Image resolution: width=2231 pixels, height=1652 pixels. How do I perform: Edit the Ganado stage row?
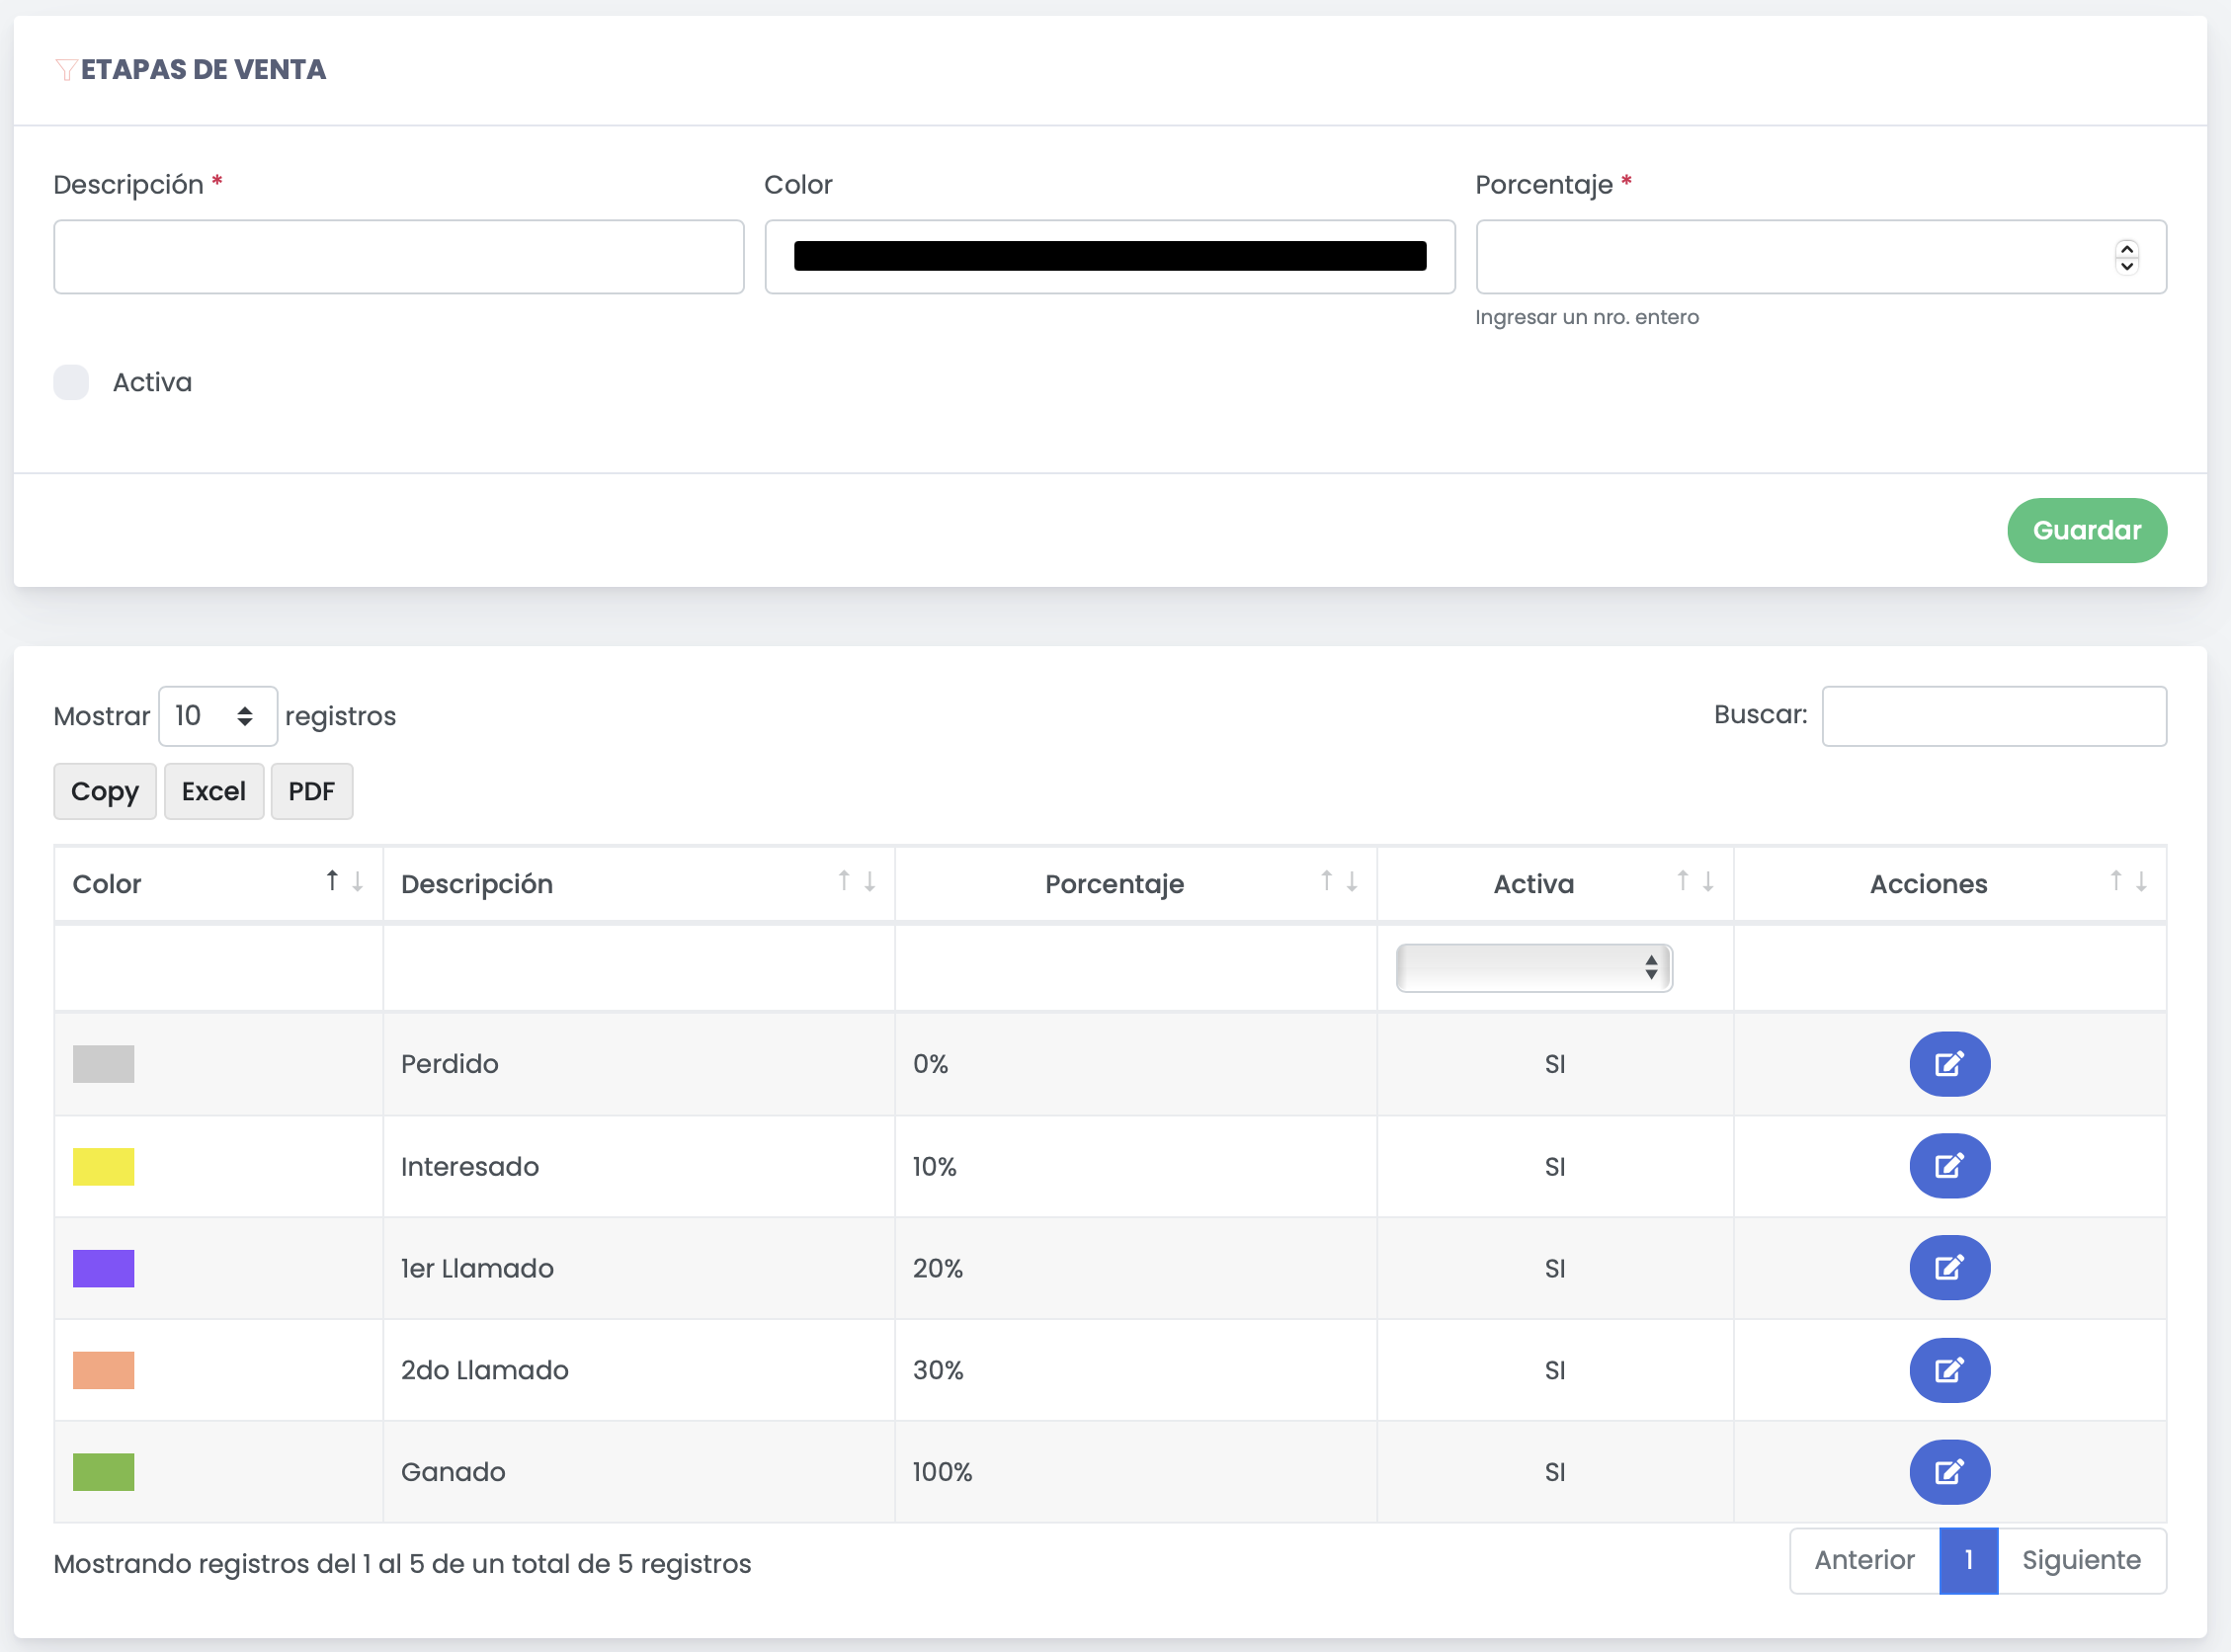click(x=1949, y=1472)
